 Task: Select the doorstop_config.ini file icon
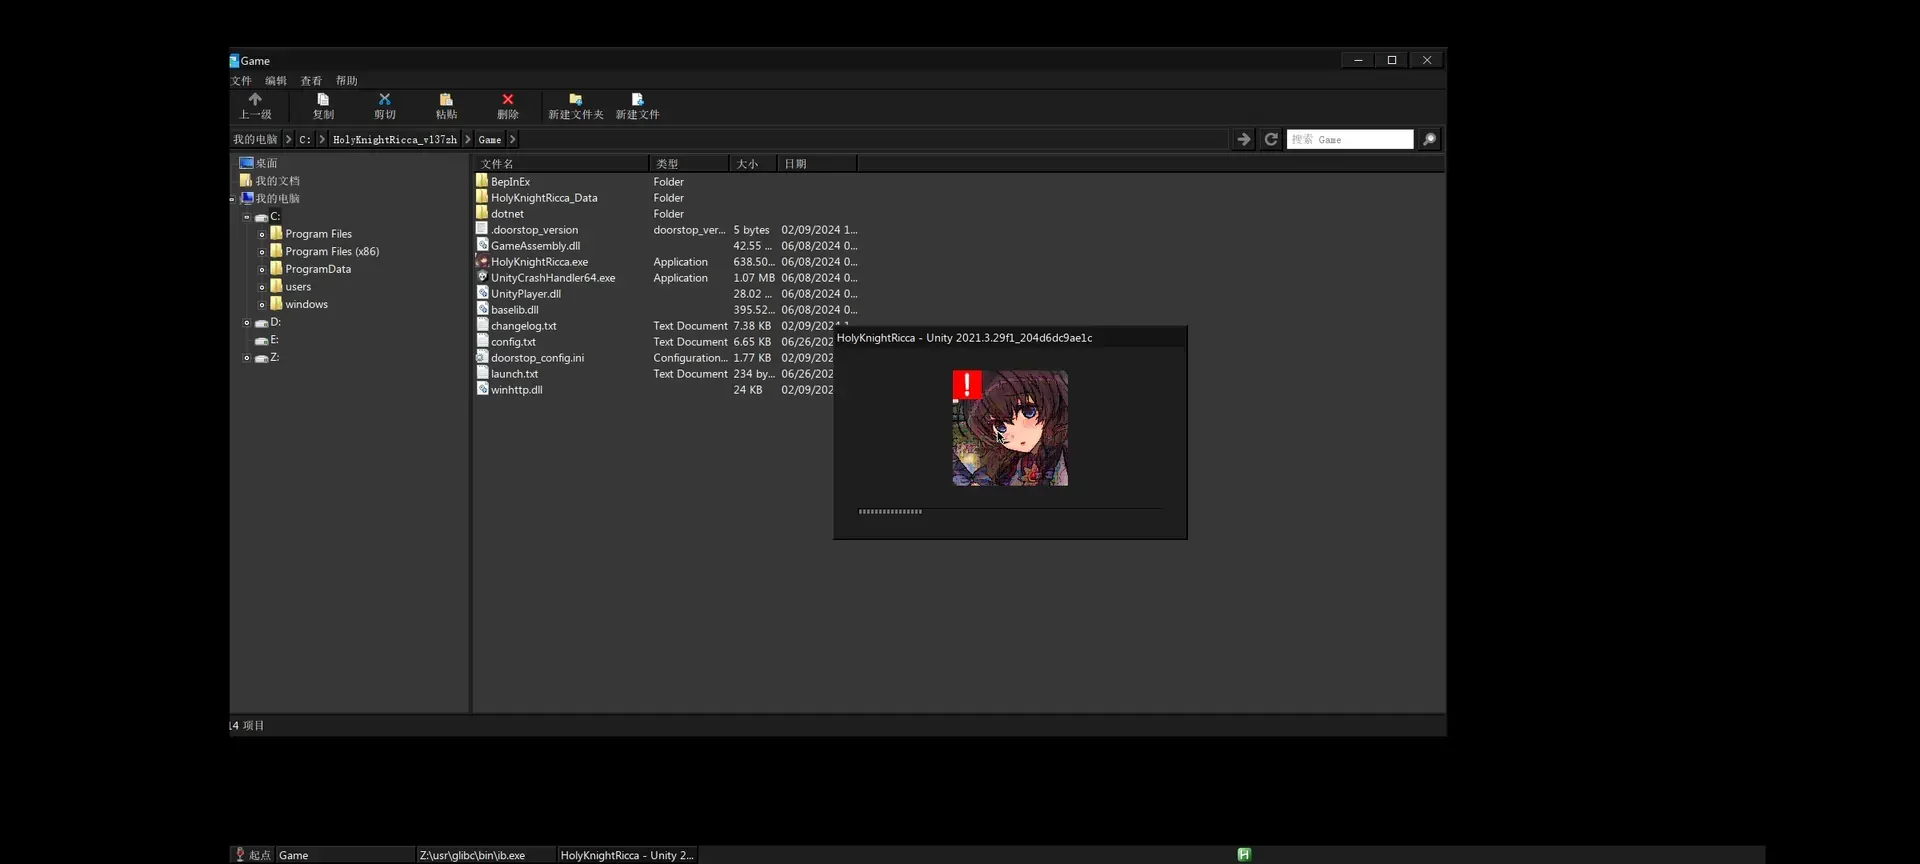[x=482, y=357]
